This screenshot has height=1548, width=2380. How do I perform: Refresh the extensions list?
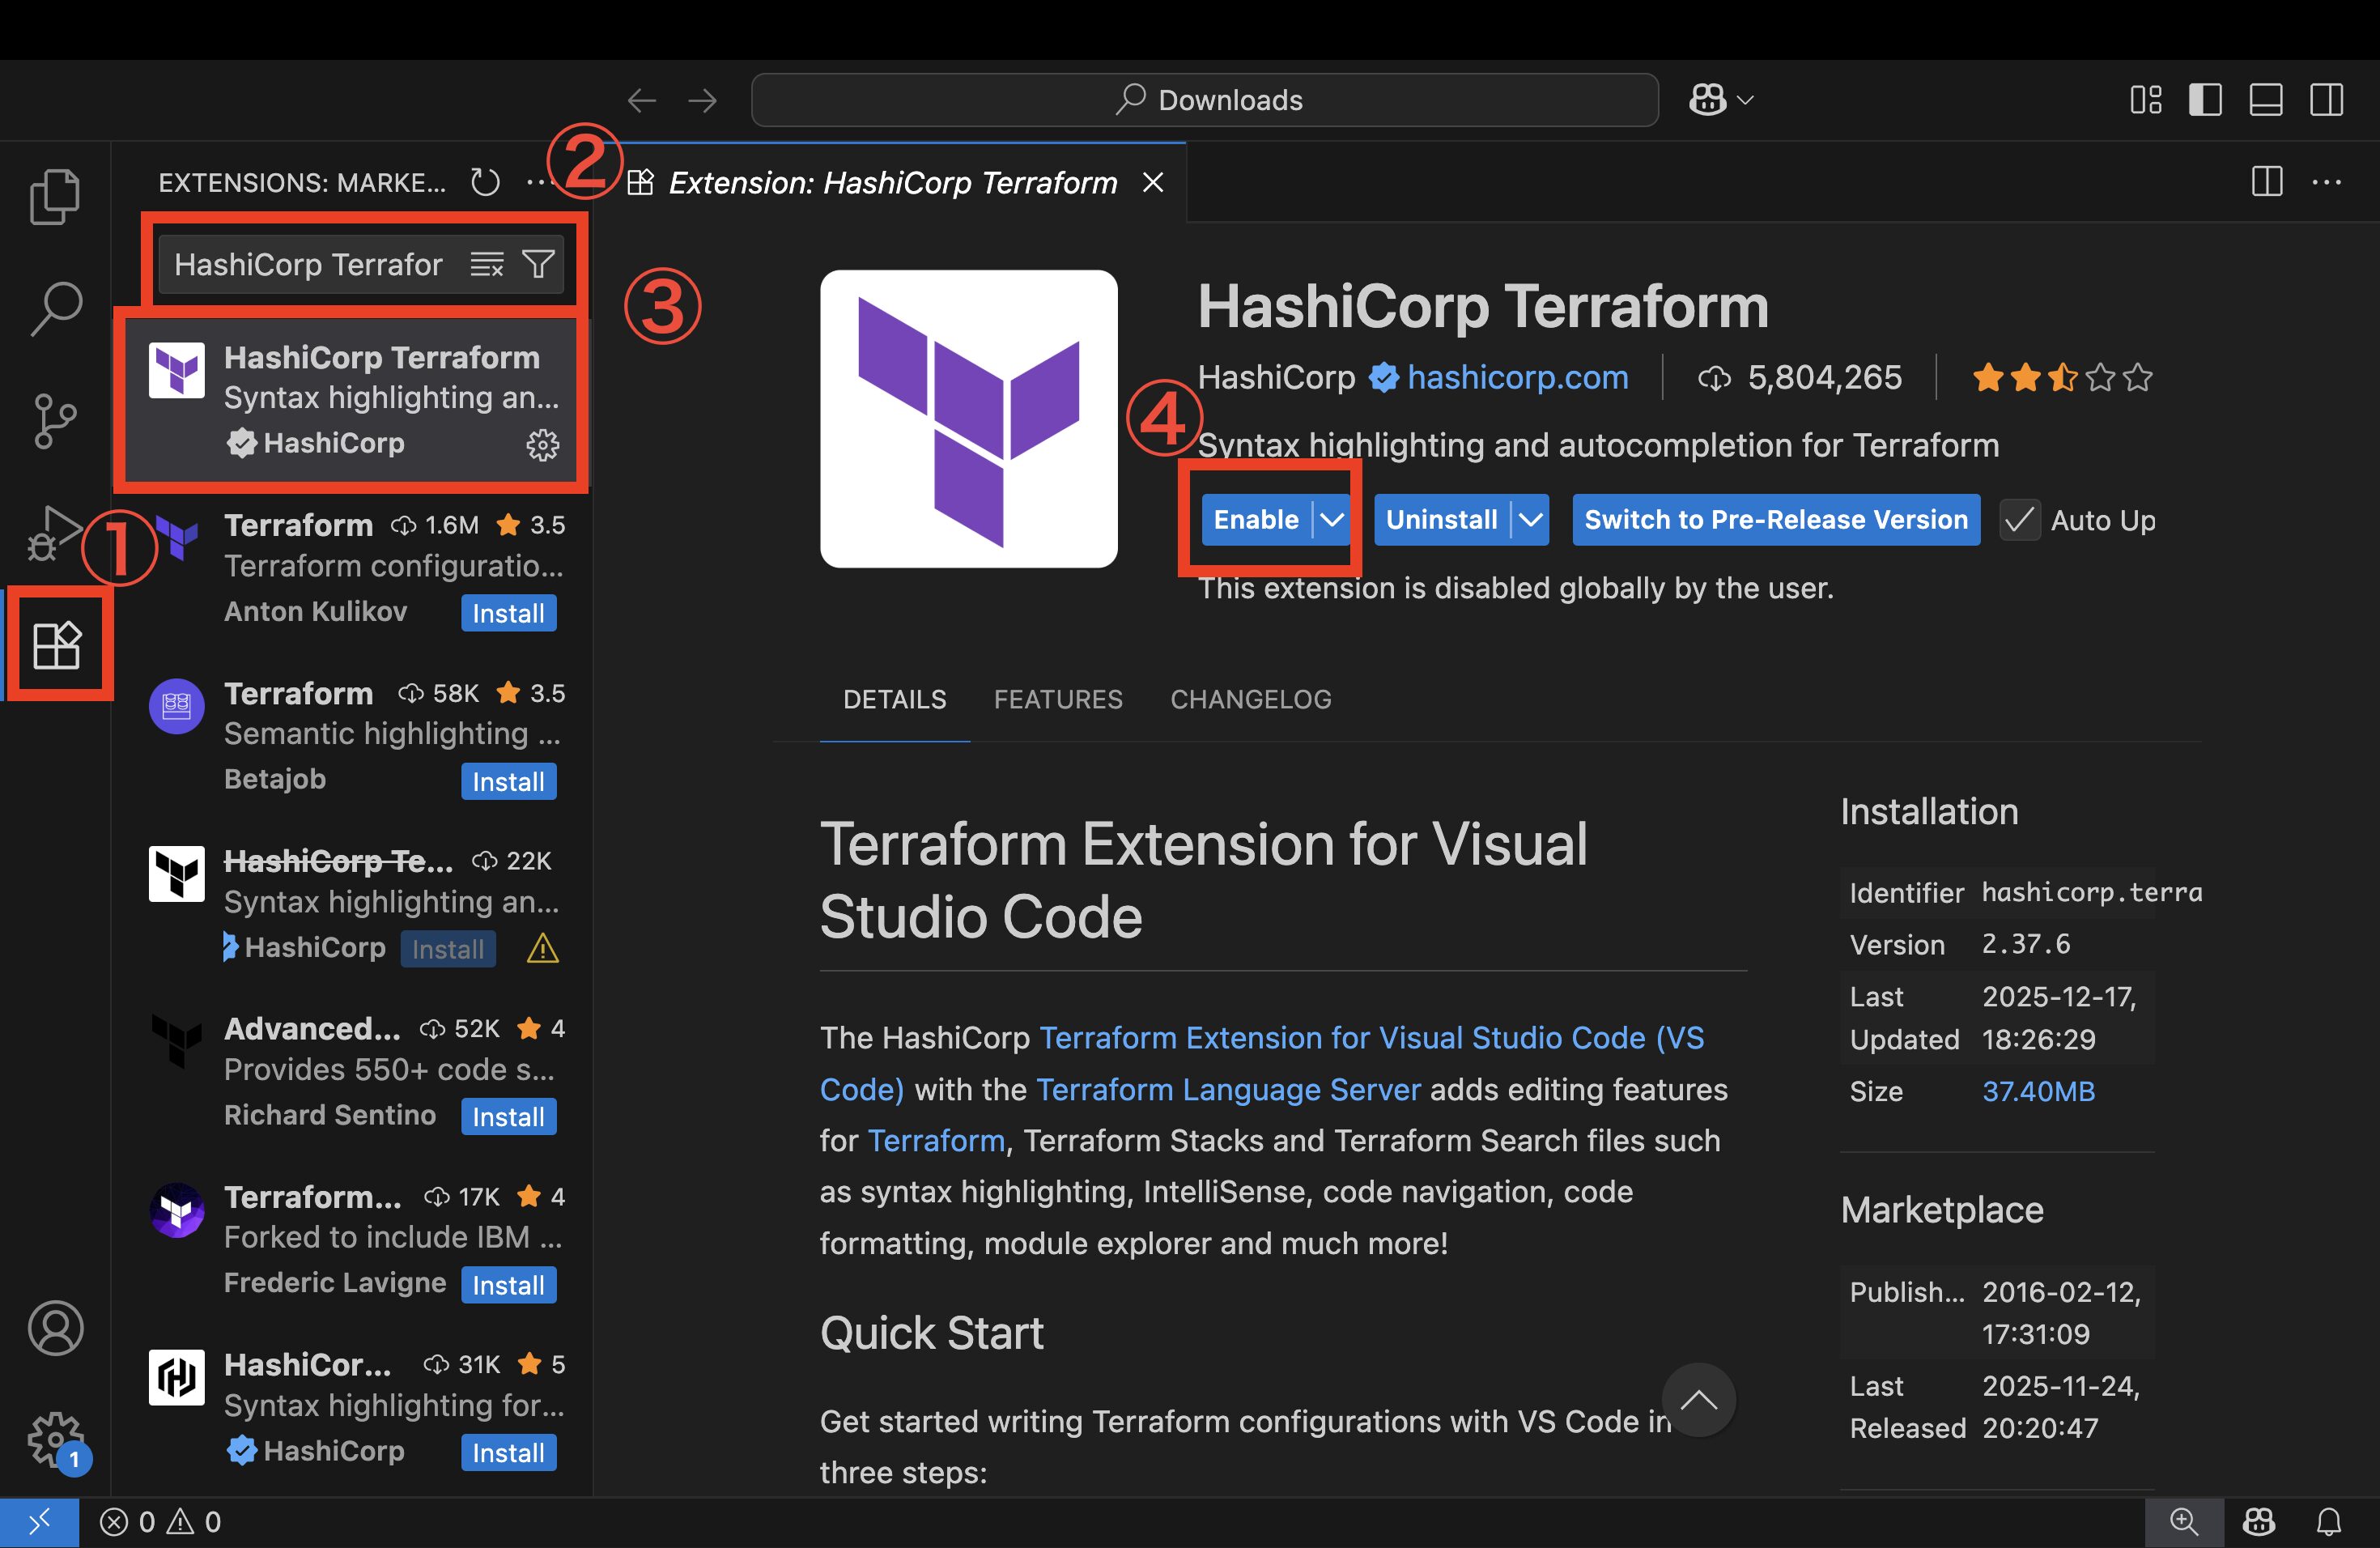click(485, 182)
